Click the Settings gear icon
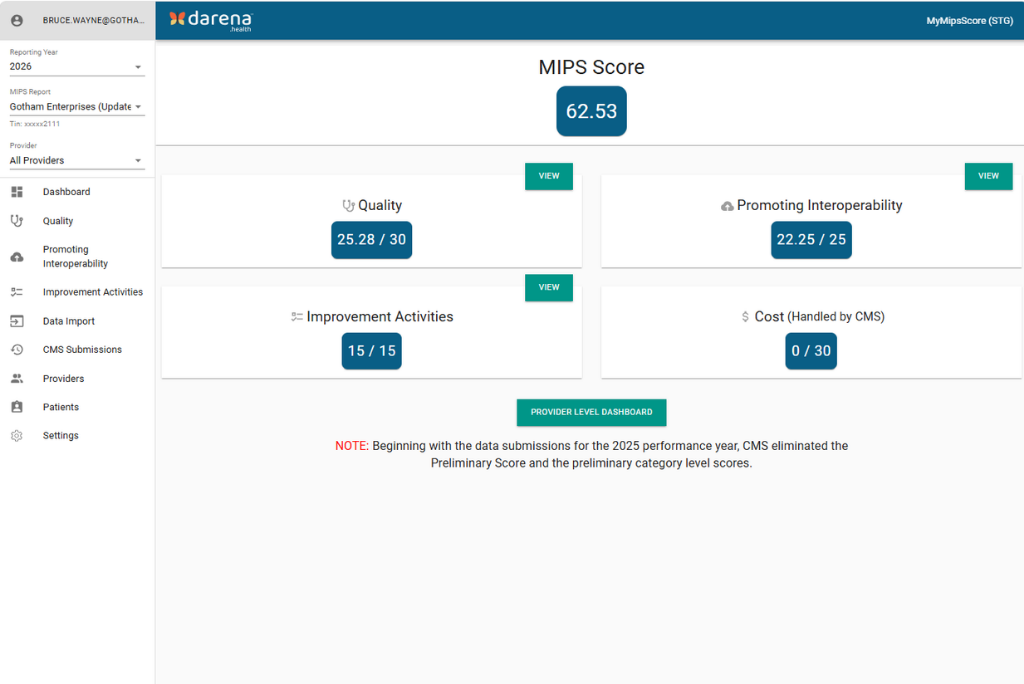Image resolution: width=1024 pixels, height=684 pixels. pos(17,436)
